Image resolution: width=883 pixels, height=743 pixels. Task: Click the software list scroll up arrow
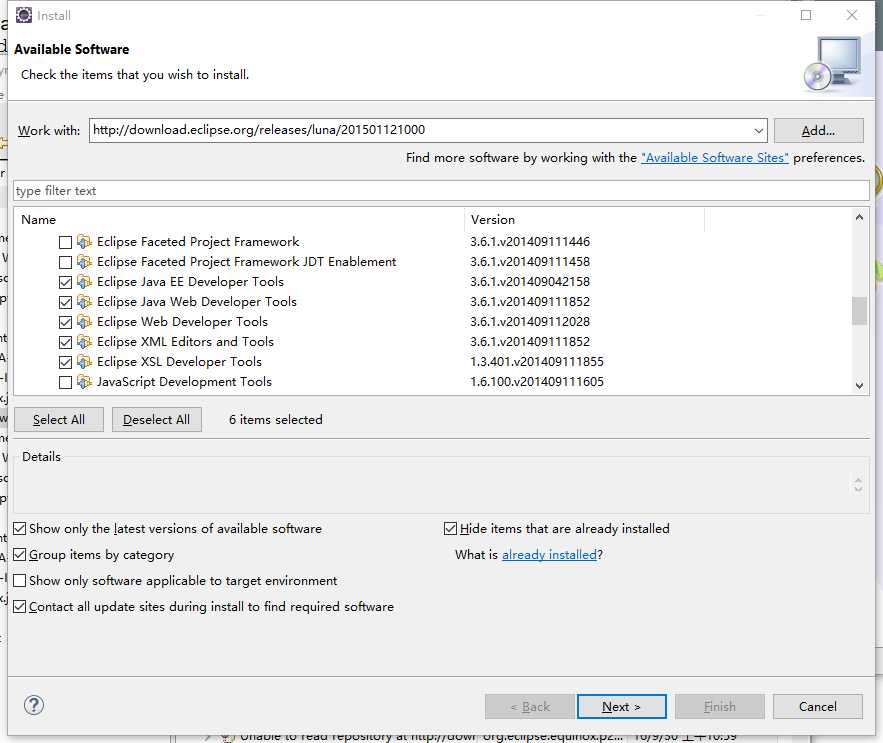coord(859,217)
